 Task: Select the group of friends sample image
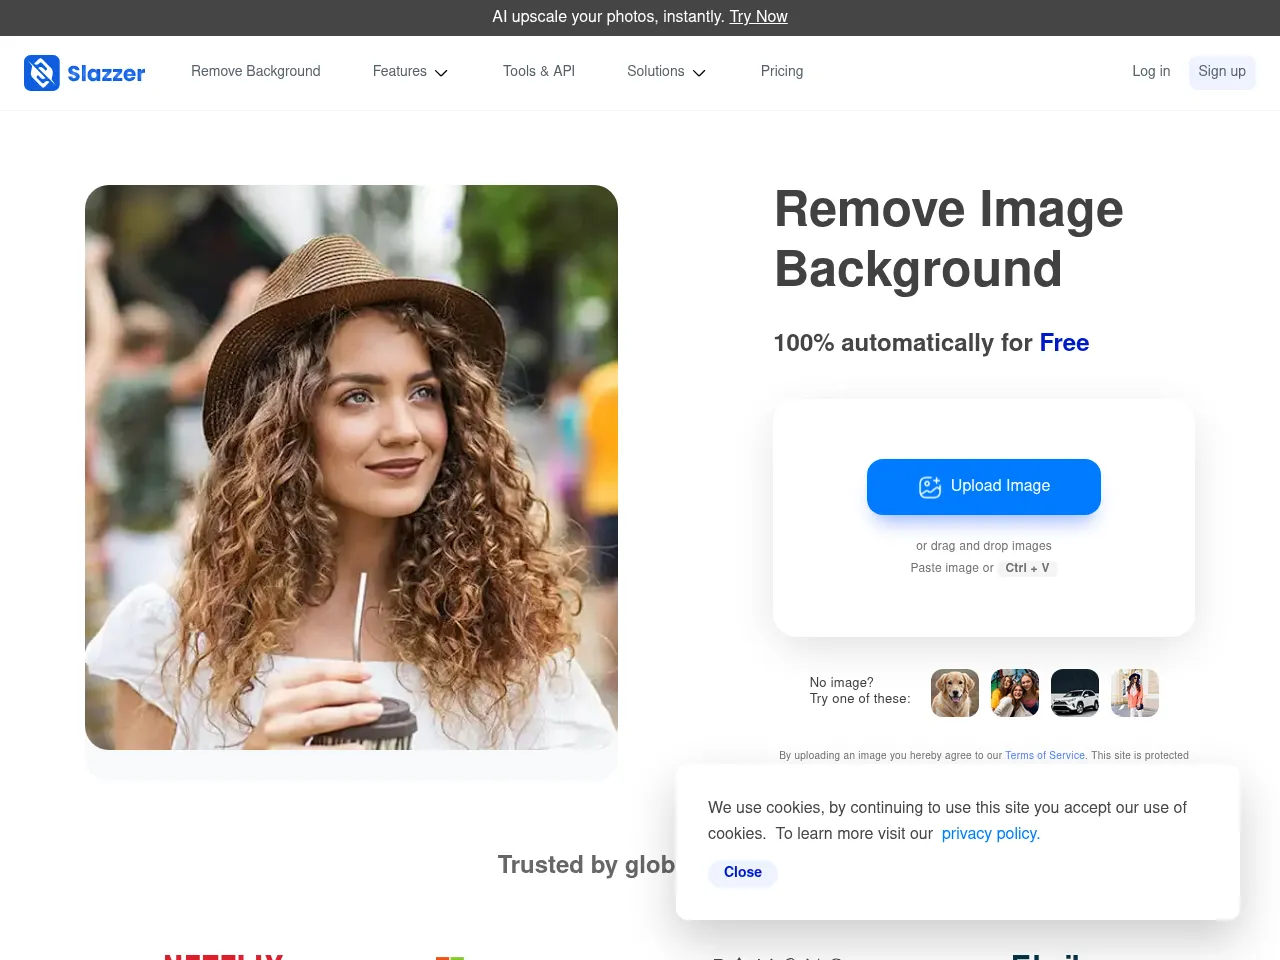1015,693
